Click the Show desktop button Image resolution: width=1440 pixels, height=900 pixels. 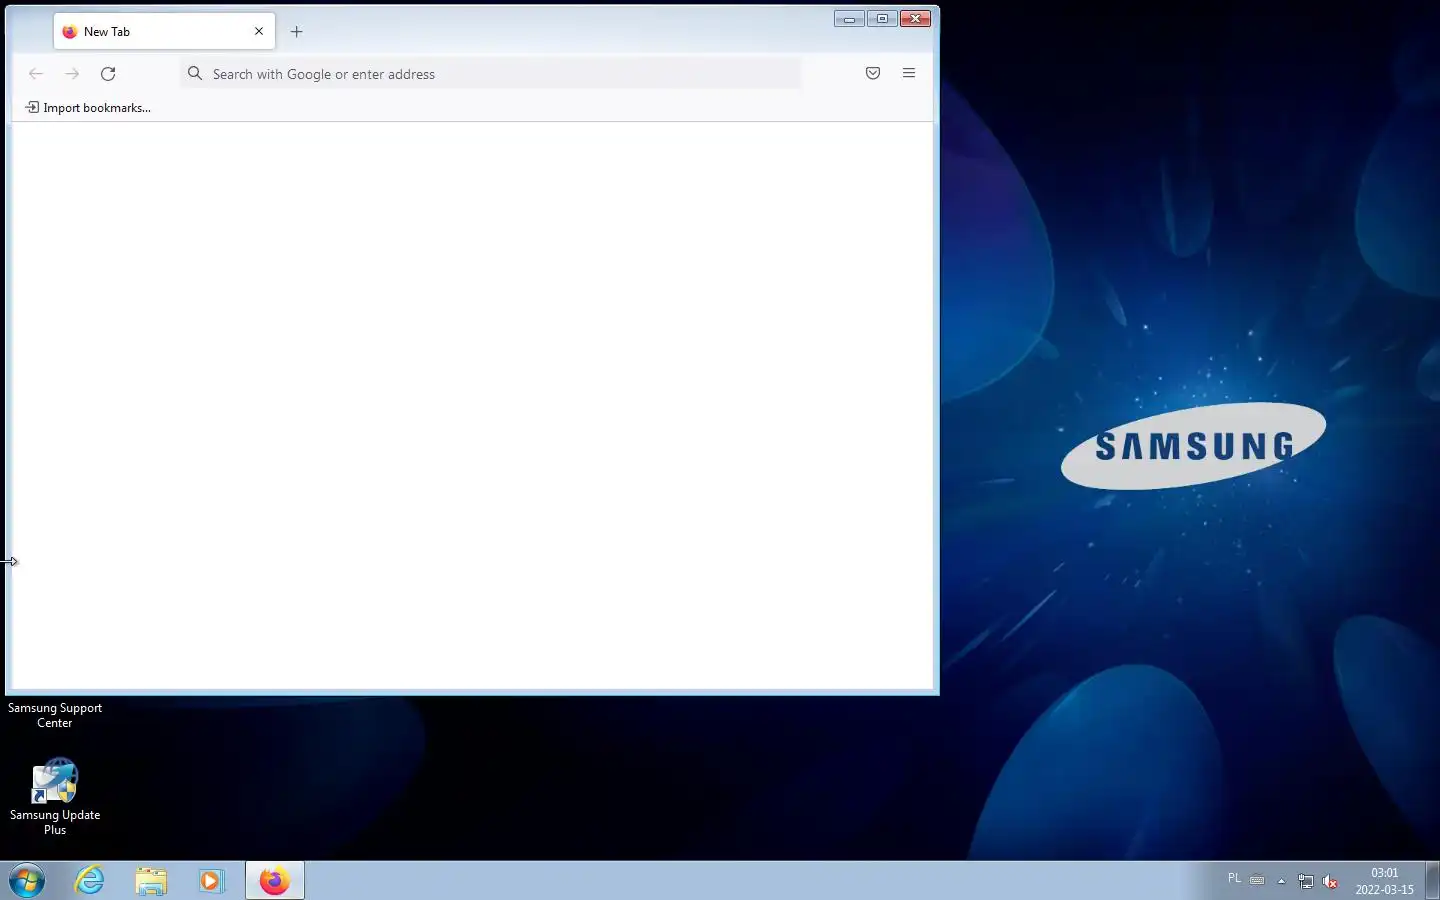click(x=1432, y=881)
